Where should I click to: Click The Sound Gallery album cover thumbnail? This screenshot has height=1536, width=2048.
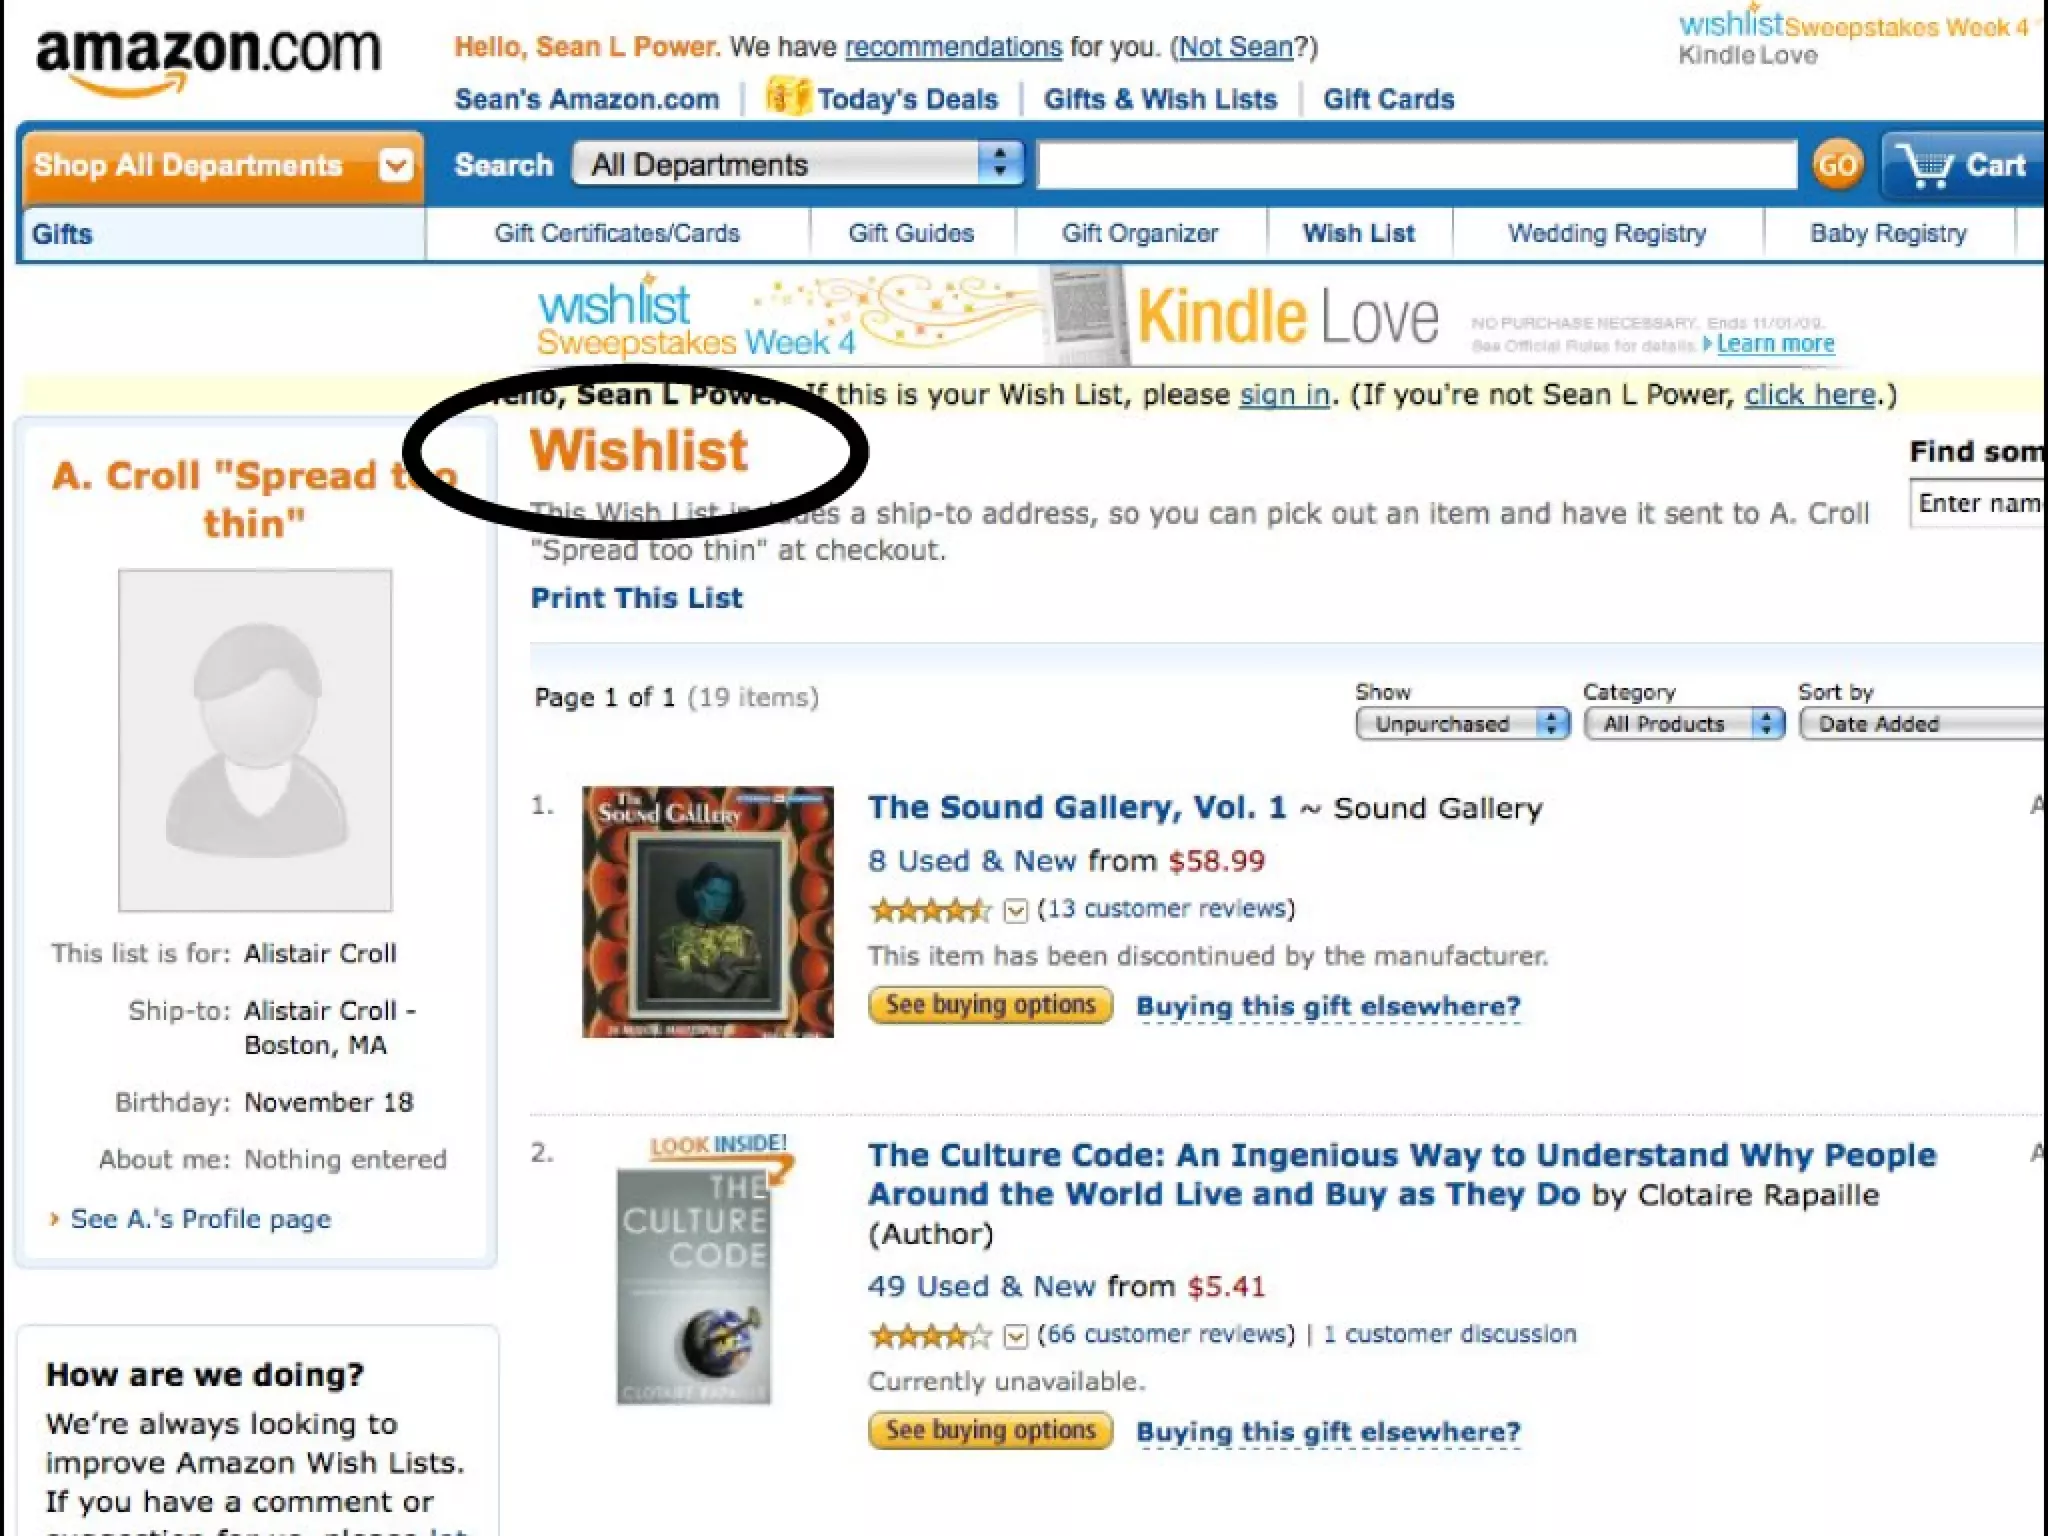tap(708, 912)
